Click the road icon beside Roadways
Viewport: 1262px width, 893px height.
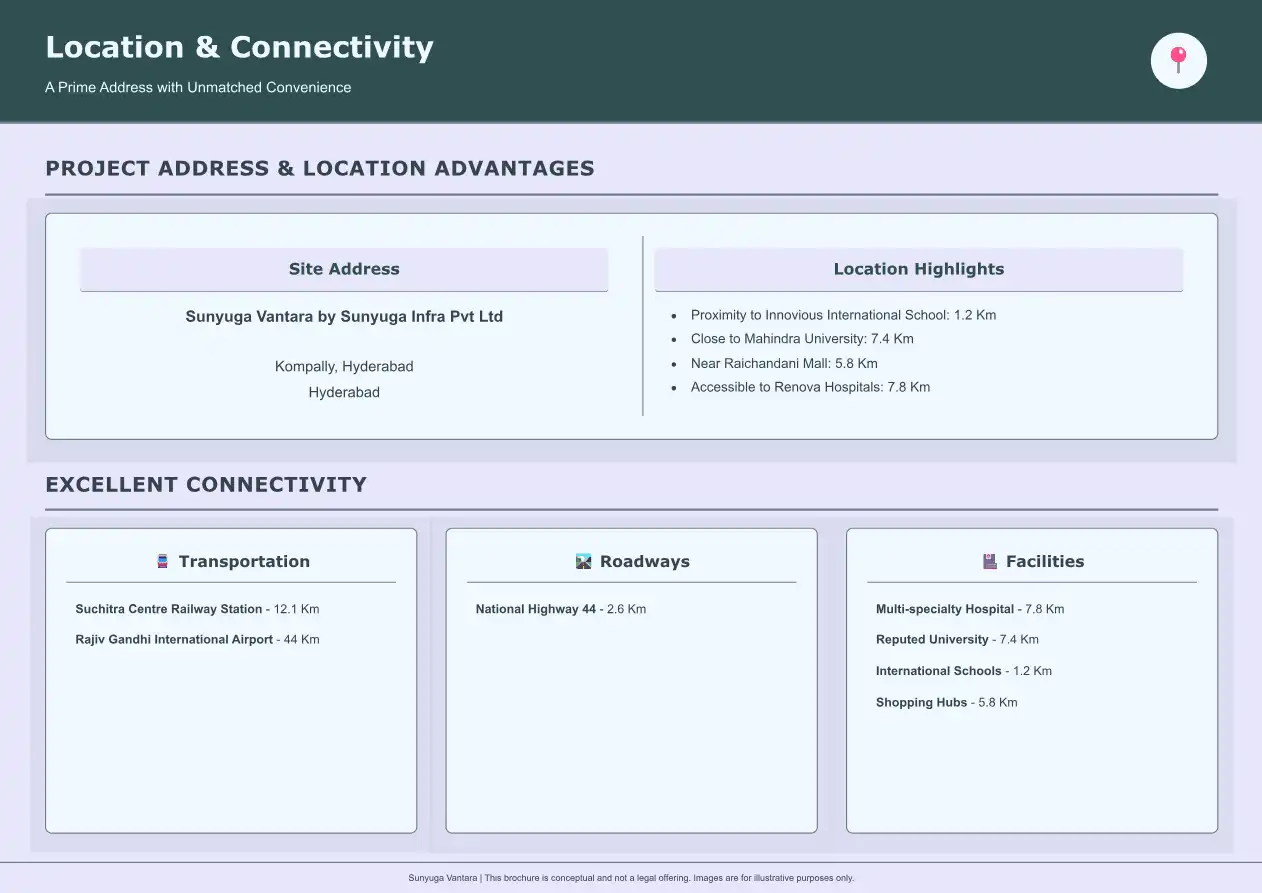584,562
